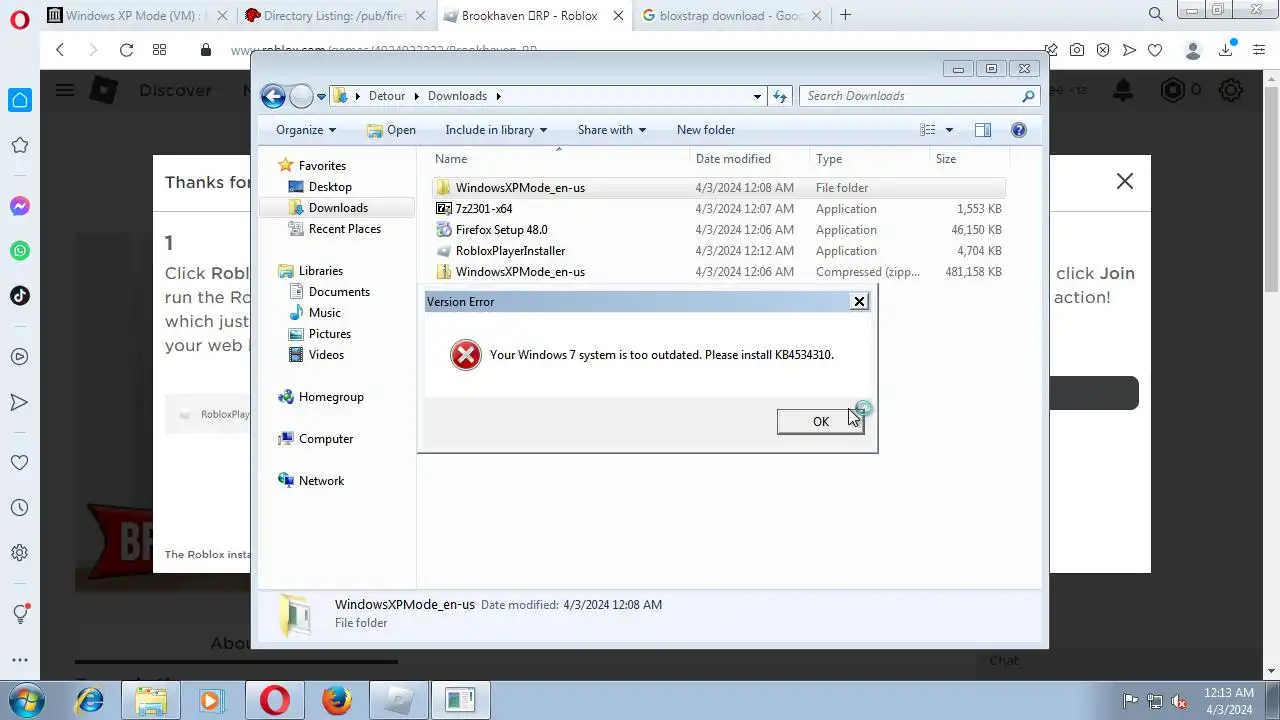Screen dimensions: 1280x720
Task: Open Roblox settings gear icon
Action: point(1231,91)
